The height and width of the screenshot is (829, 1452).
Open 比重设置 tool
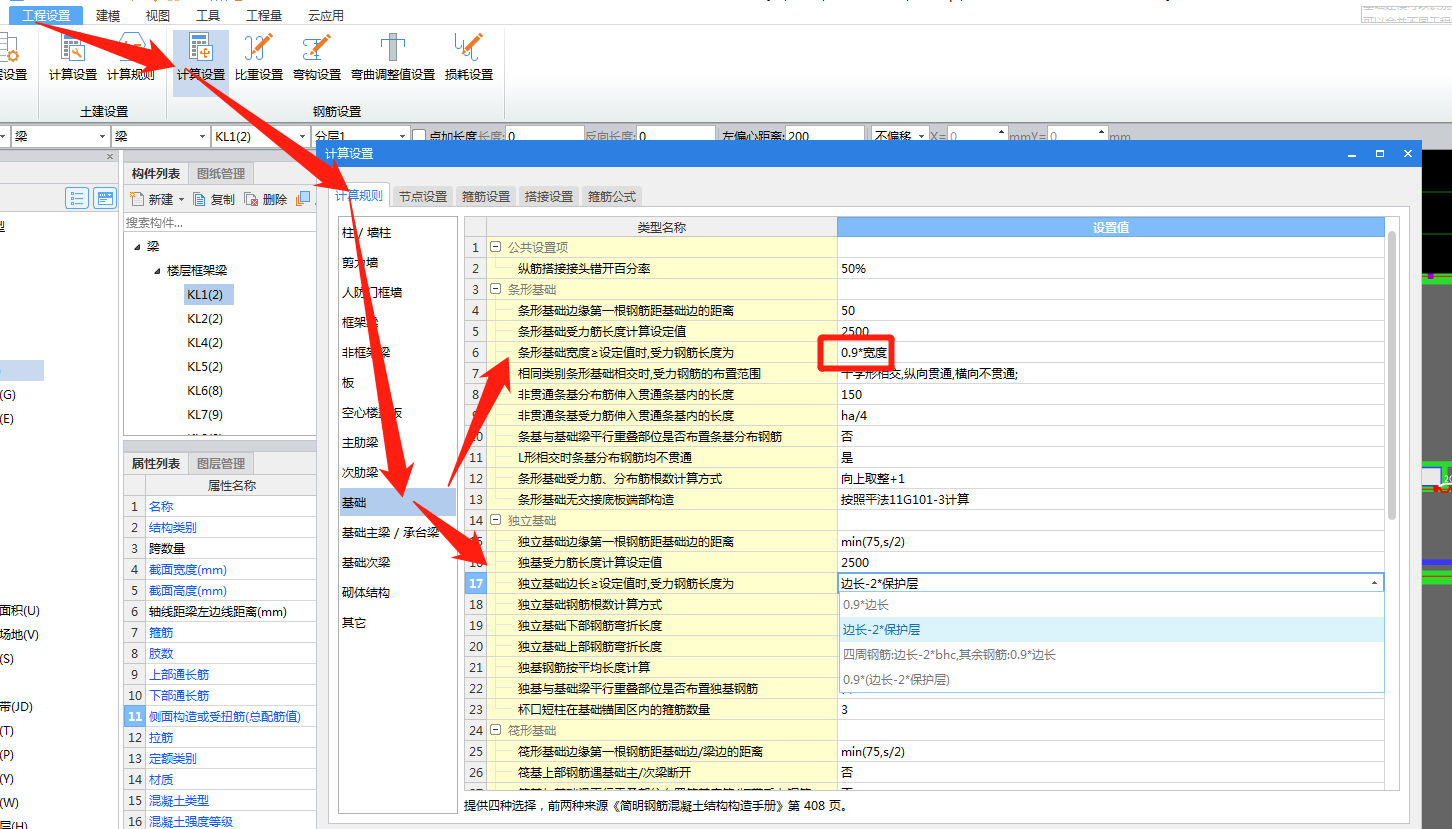(259, 57)
